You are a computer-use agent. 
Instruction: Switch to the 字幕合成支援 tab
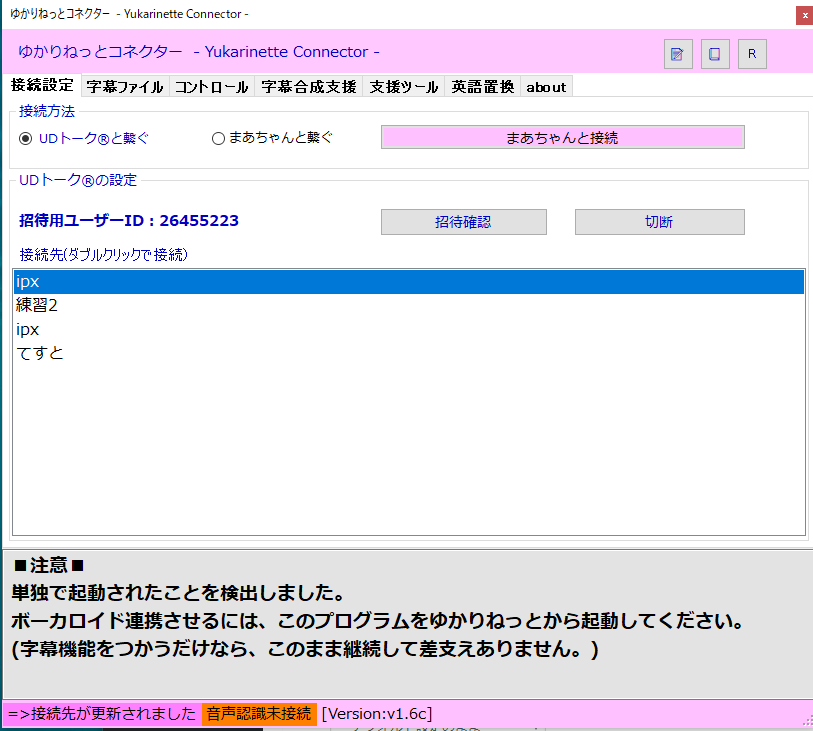click(309, 87)
